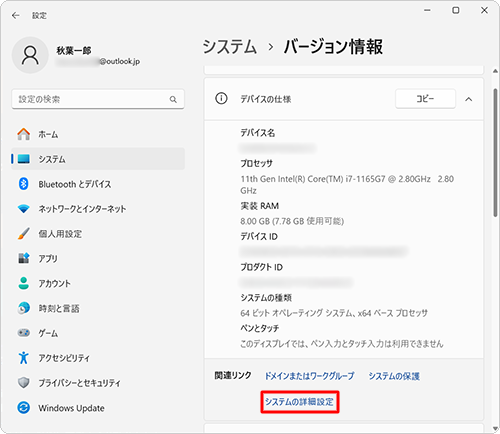Screen dimensions: 500x434
Task: Click the back arrow icon
Action: (x=16, y=16)
